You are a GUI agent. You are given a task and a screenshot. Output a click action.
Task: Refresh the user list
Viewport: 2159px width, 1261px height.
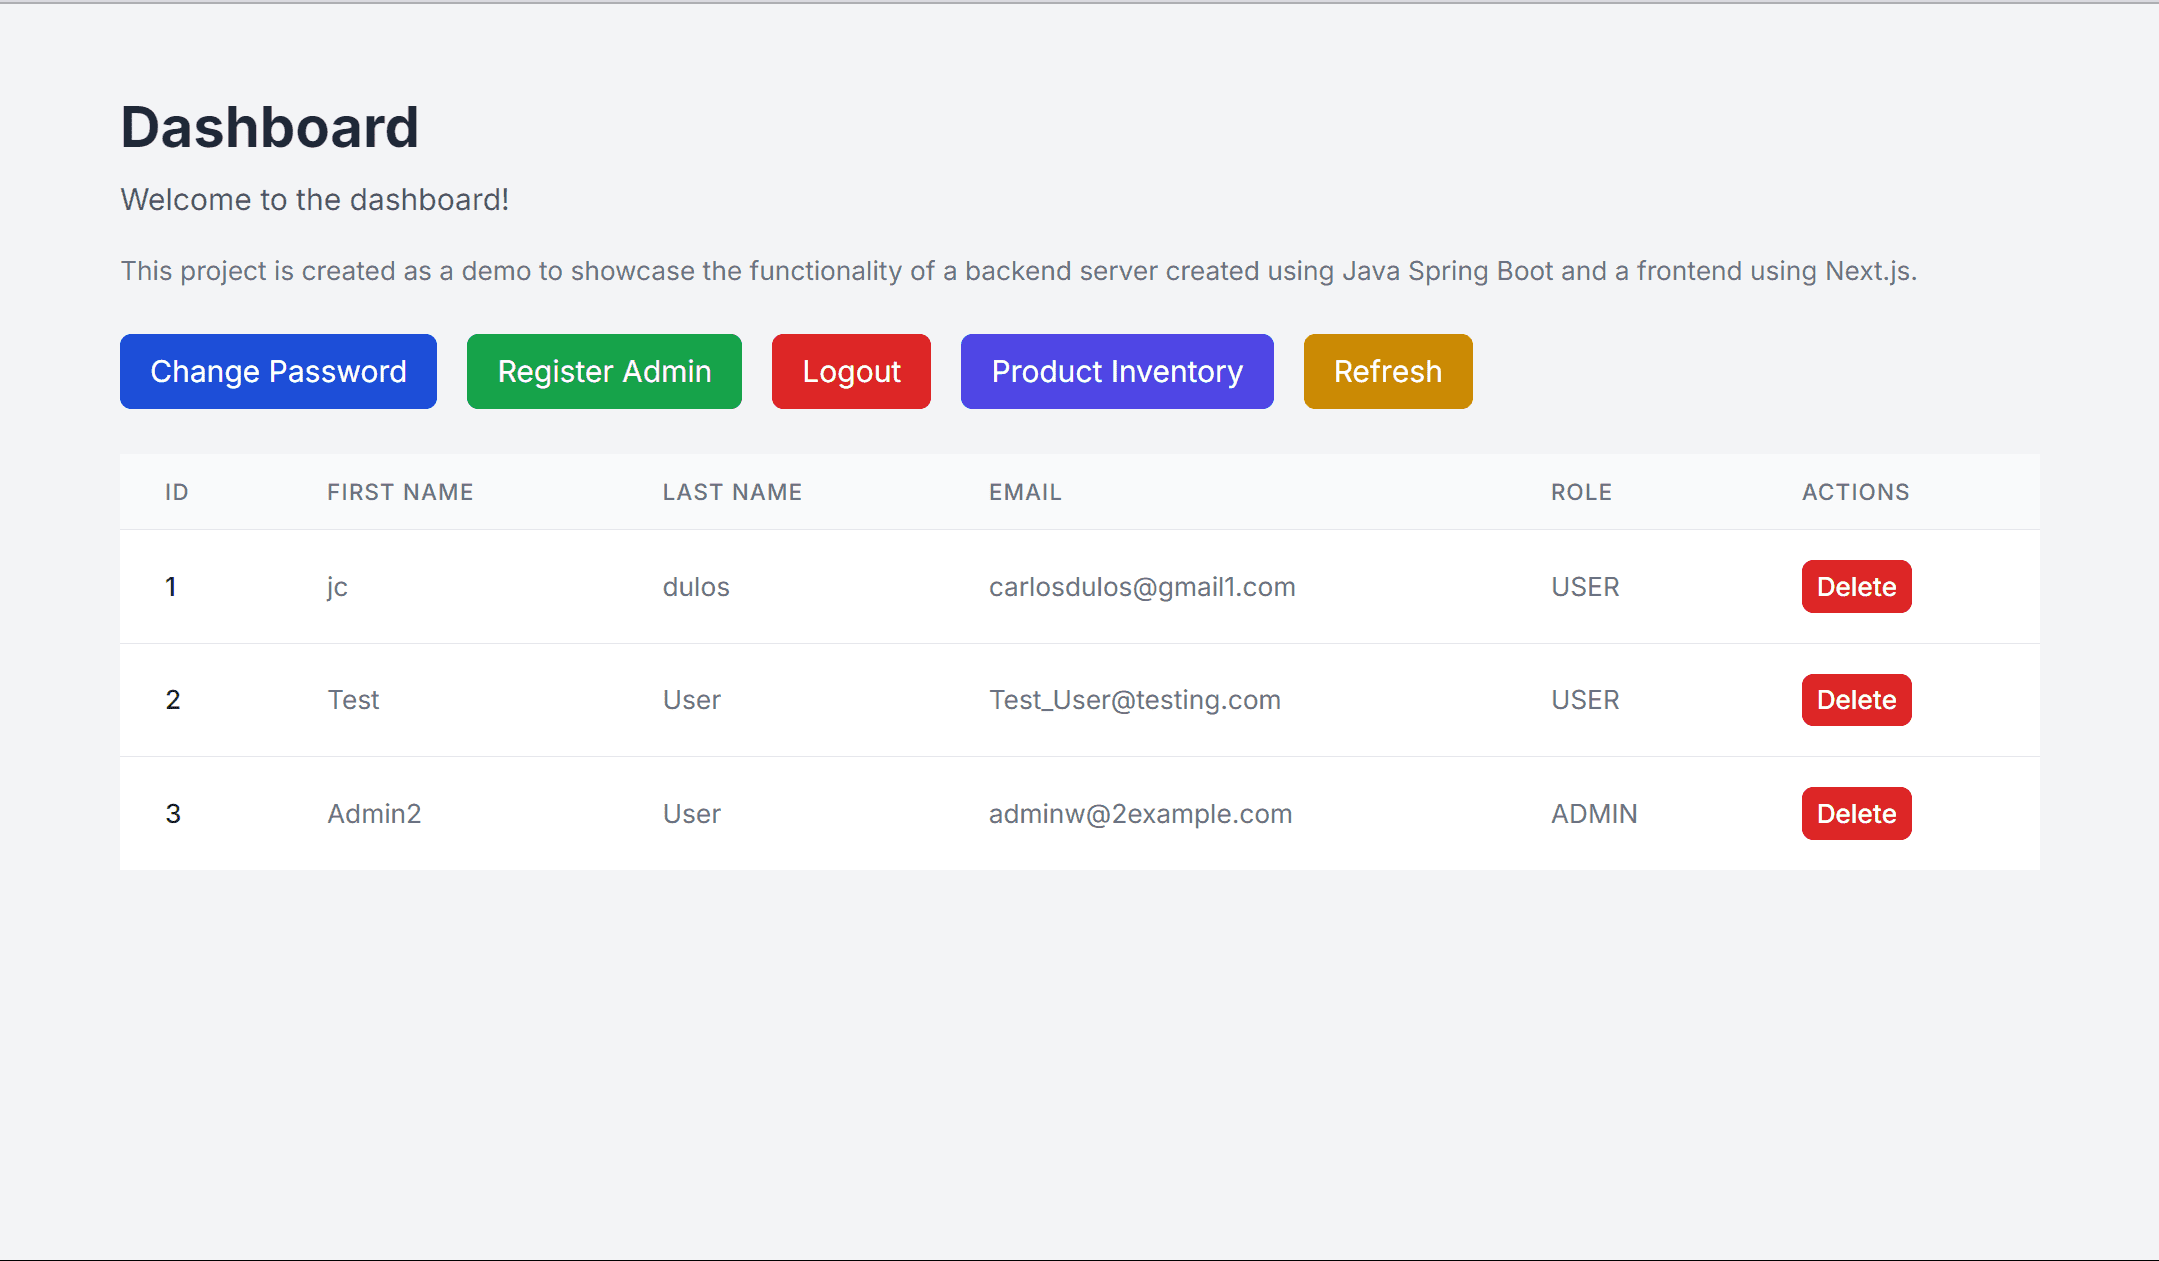point(1387,371)
